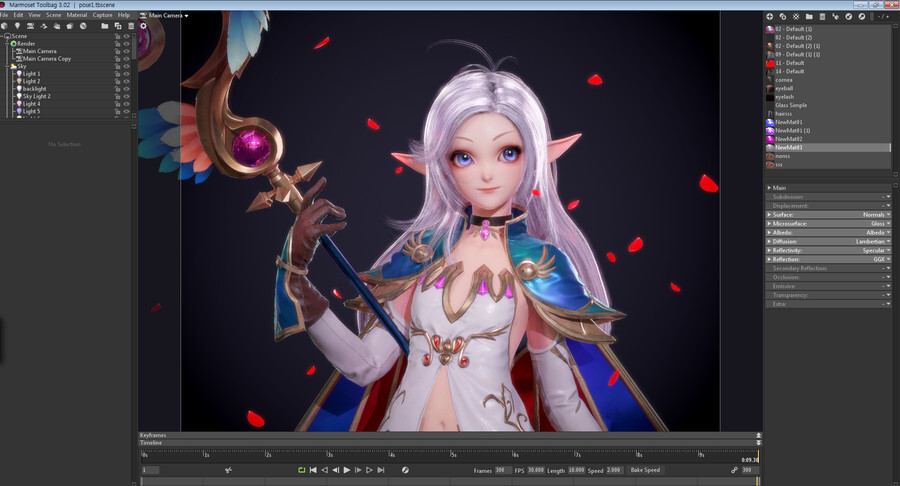Image resolution: width=900 pixels, height=486 pixels.
Task: Duplicate the selected material icon
Action: (783, 17)
